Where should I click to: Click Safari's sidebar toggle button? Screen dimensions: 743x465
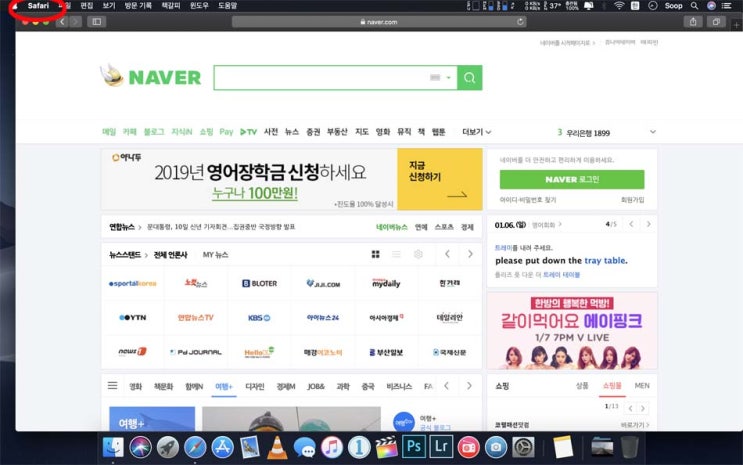97,22
